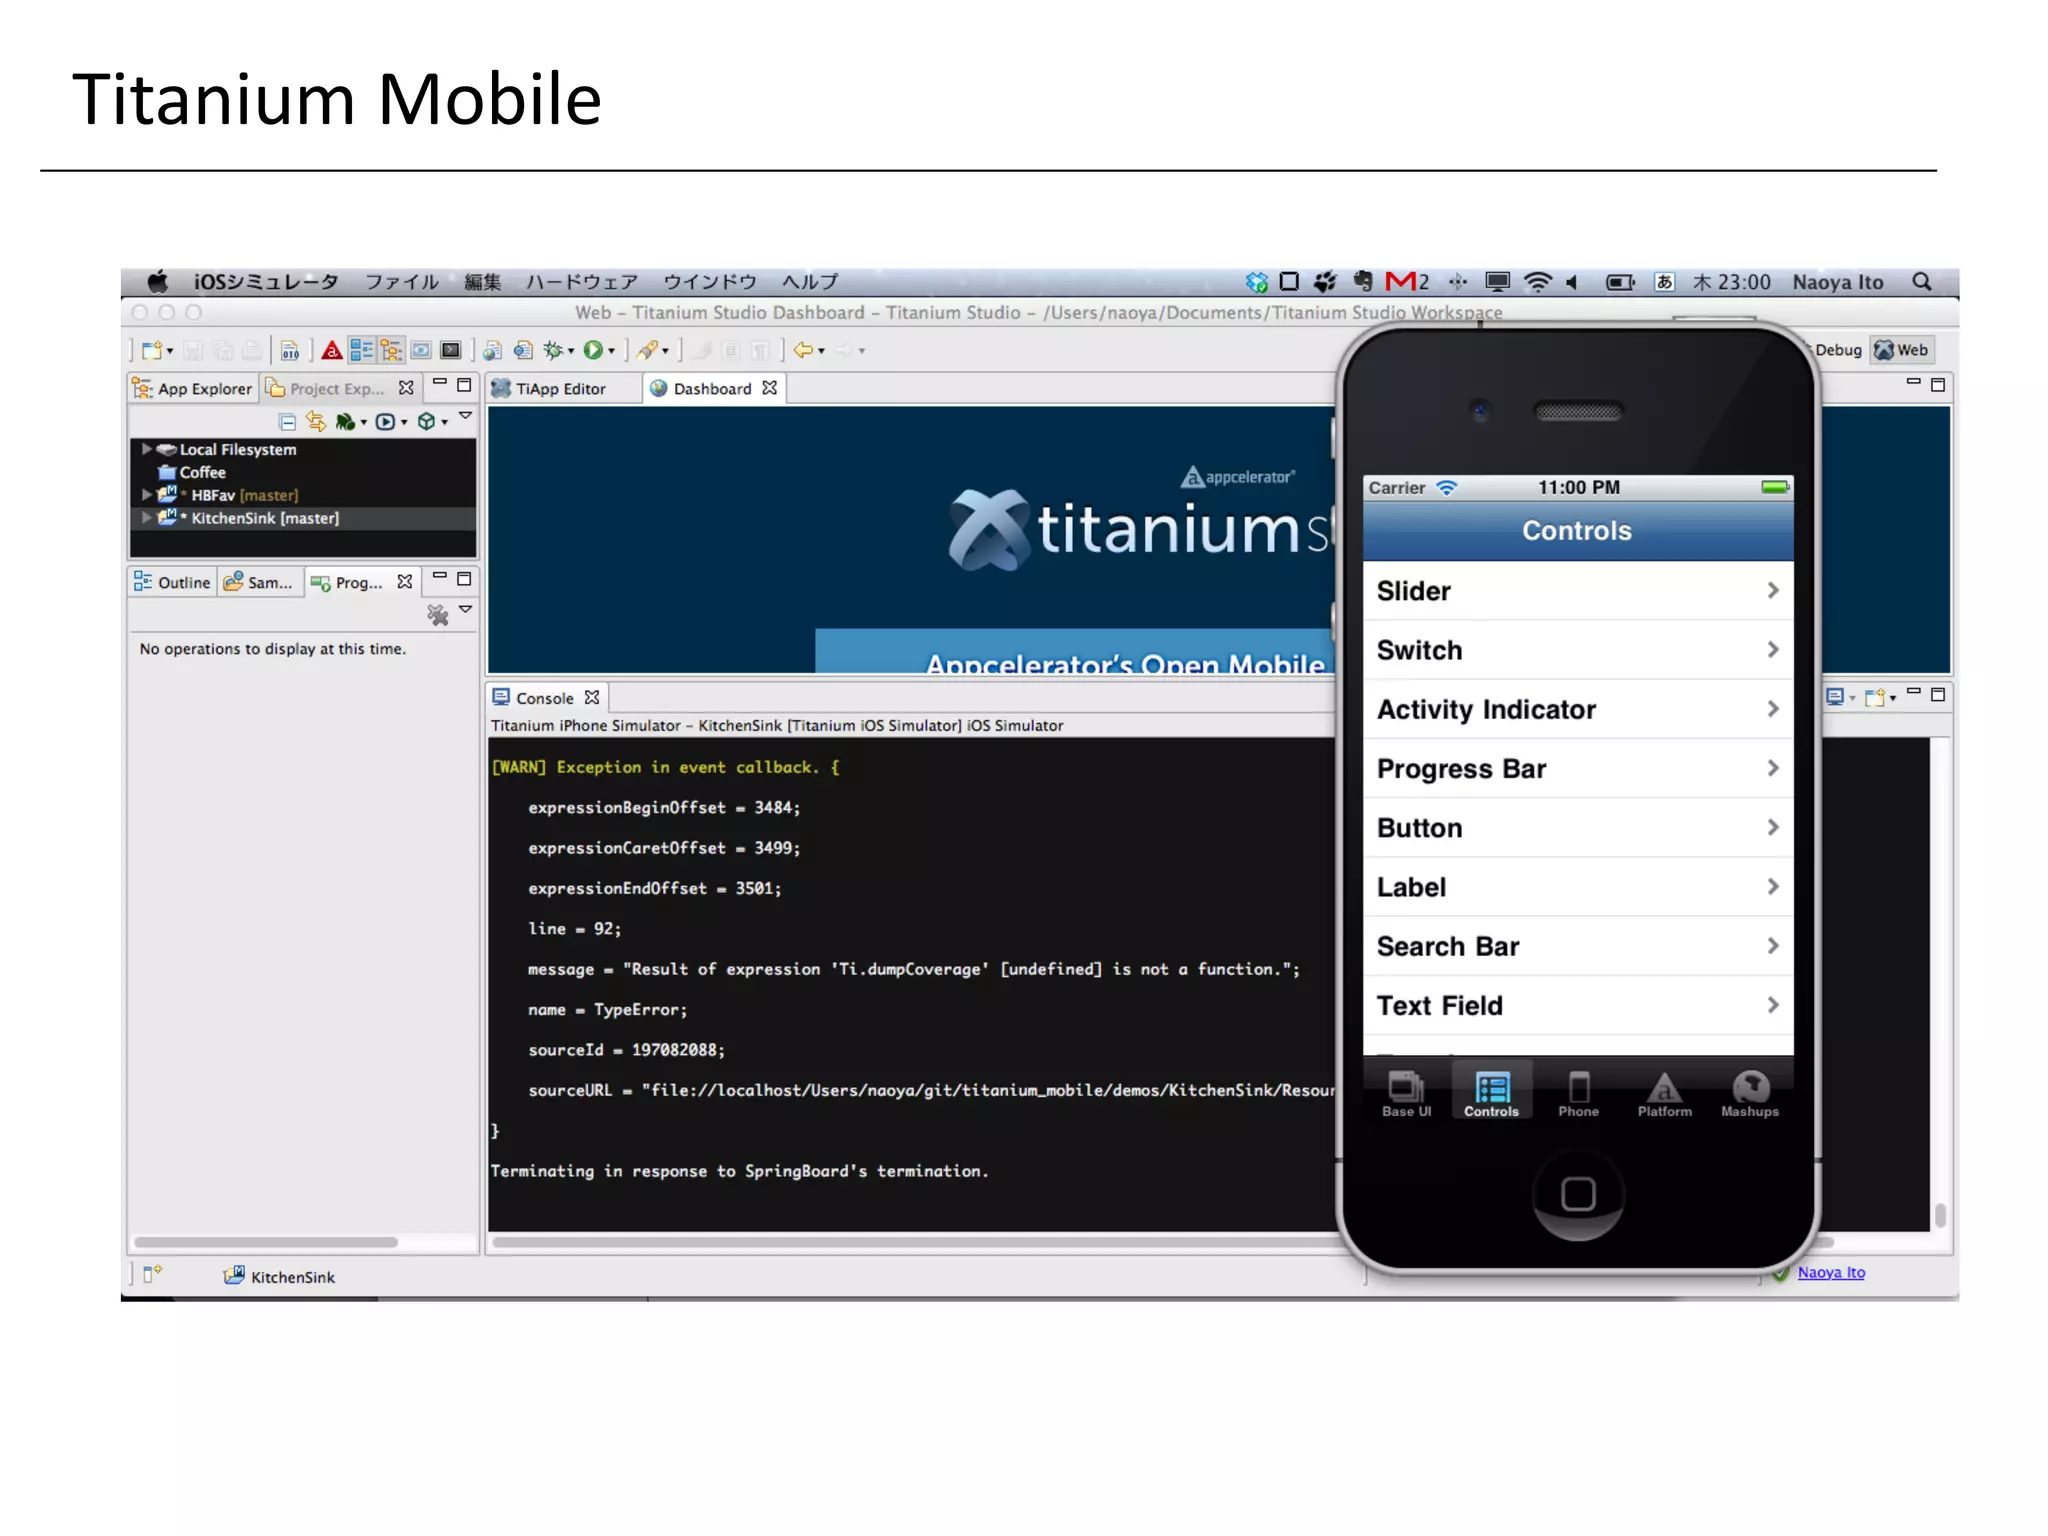Expand the Local Filesystem tree node
The image size is (2048, 1536).
coord(147,449)
